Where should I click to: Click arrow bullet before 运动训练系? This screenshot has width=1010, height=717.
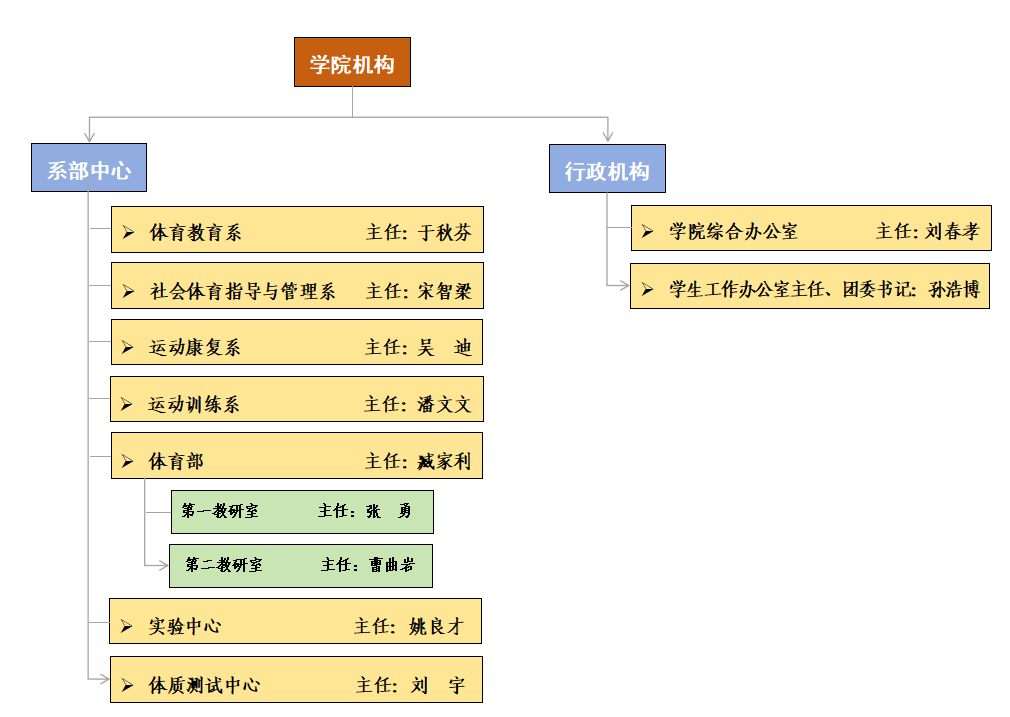pyautogui.click(x=127, y=405)
